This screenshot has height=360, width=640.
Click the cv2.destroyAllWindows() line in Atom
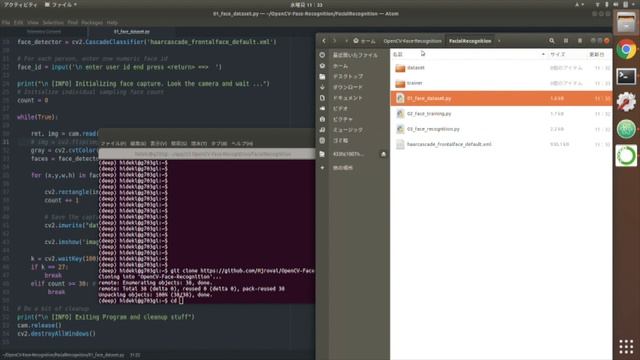click(56, 333)
